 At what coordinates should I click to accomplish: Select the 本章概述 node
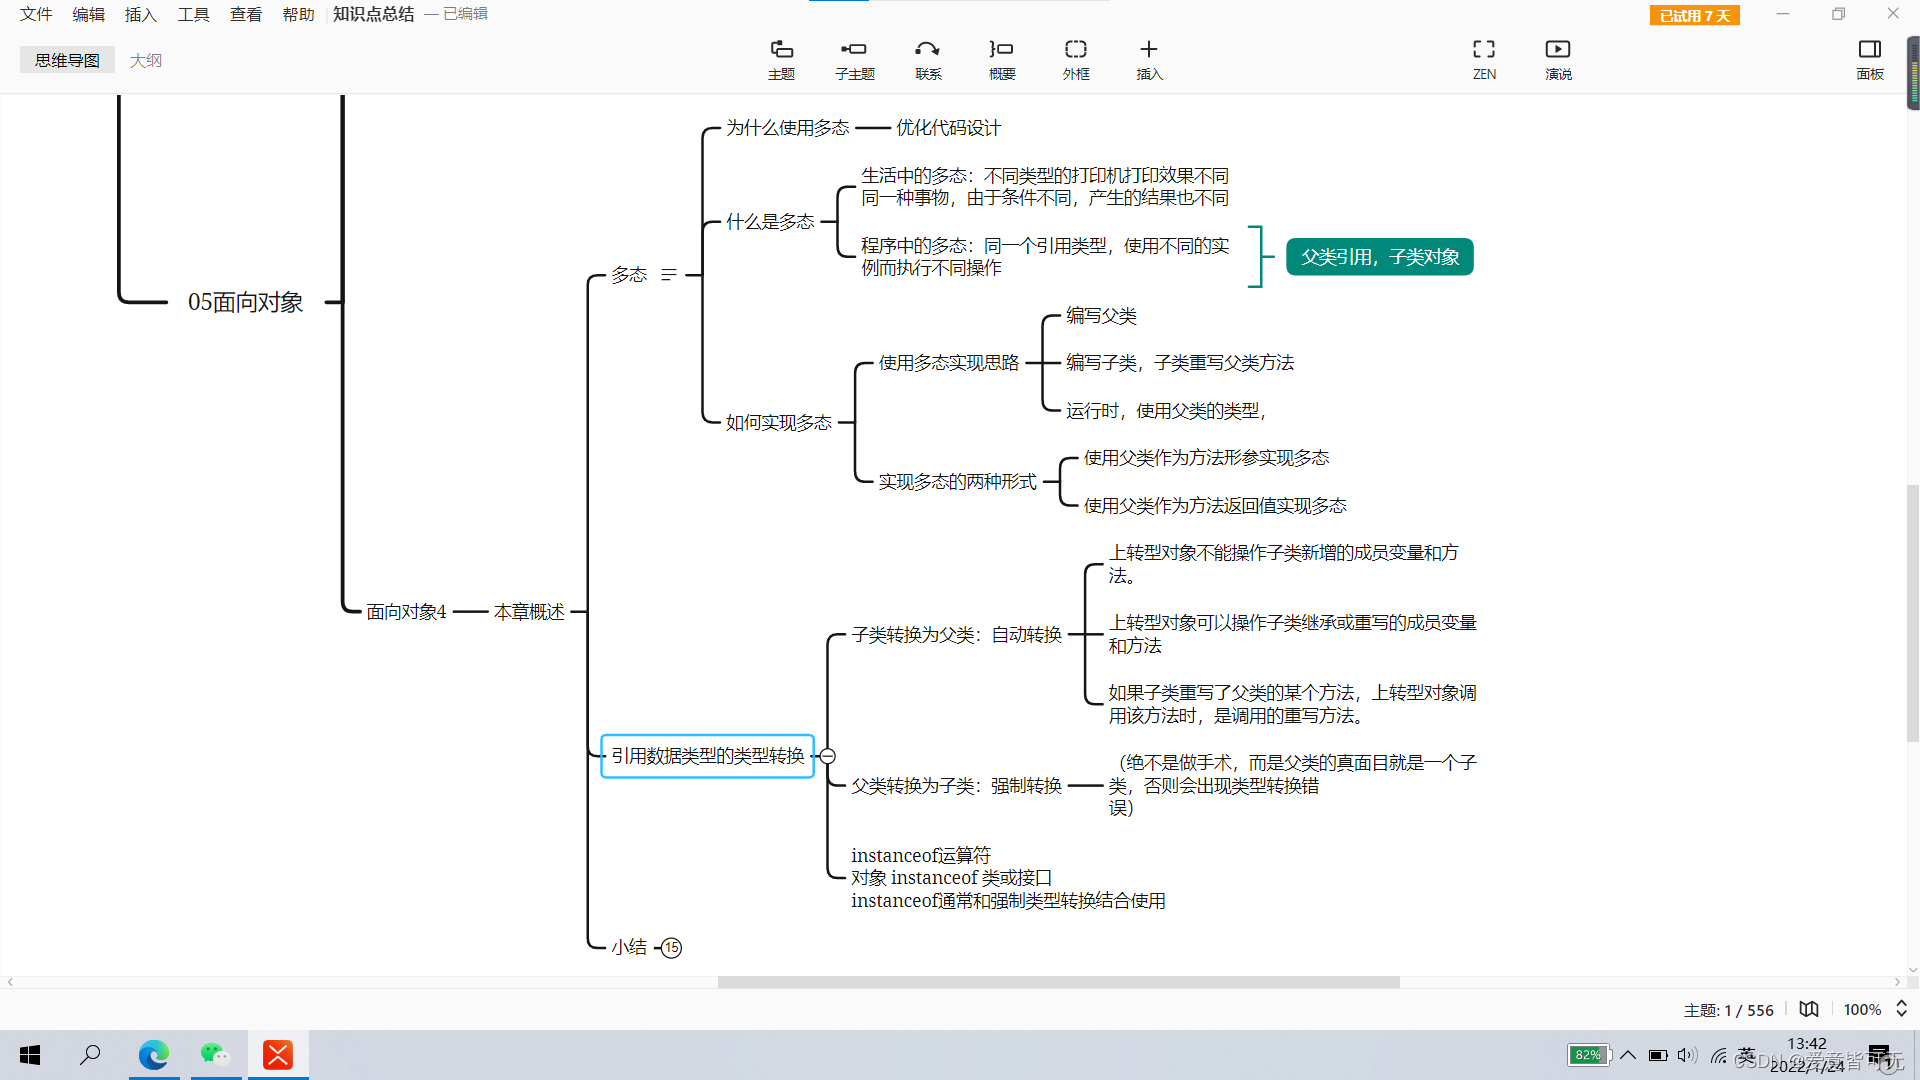click(x=529, y=611)
